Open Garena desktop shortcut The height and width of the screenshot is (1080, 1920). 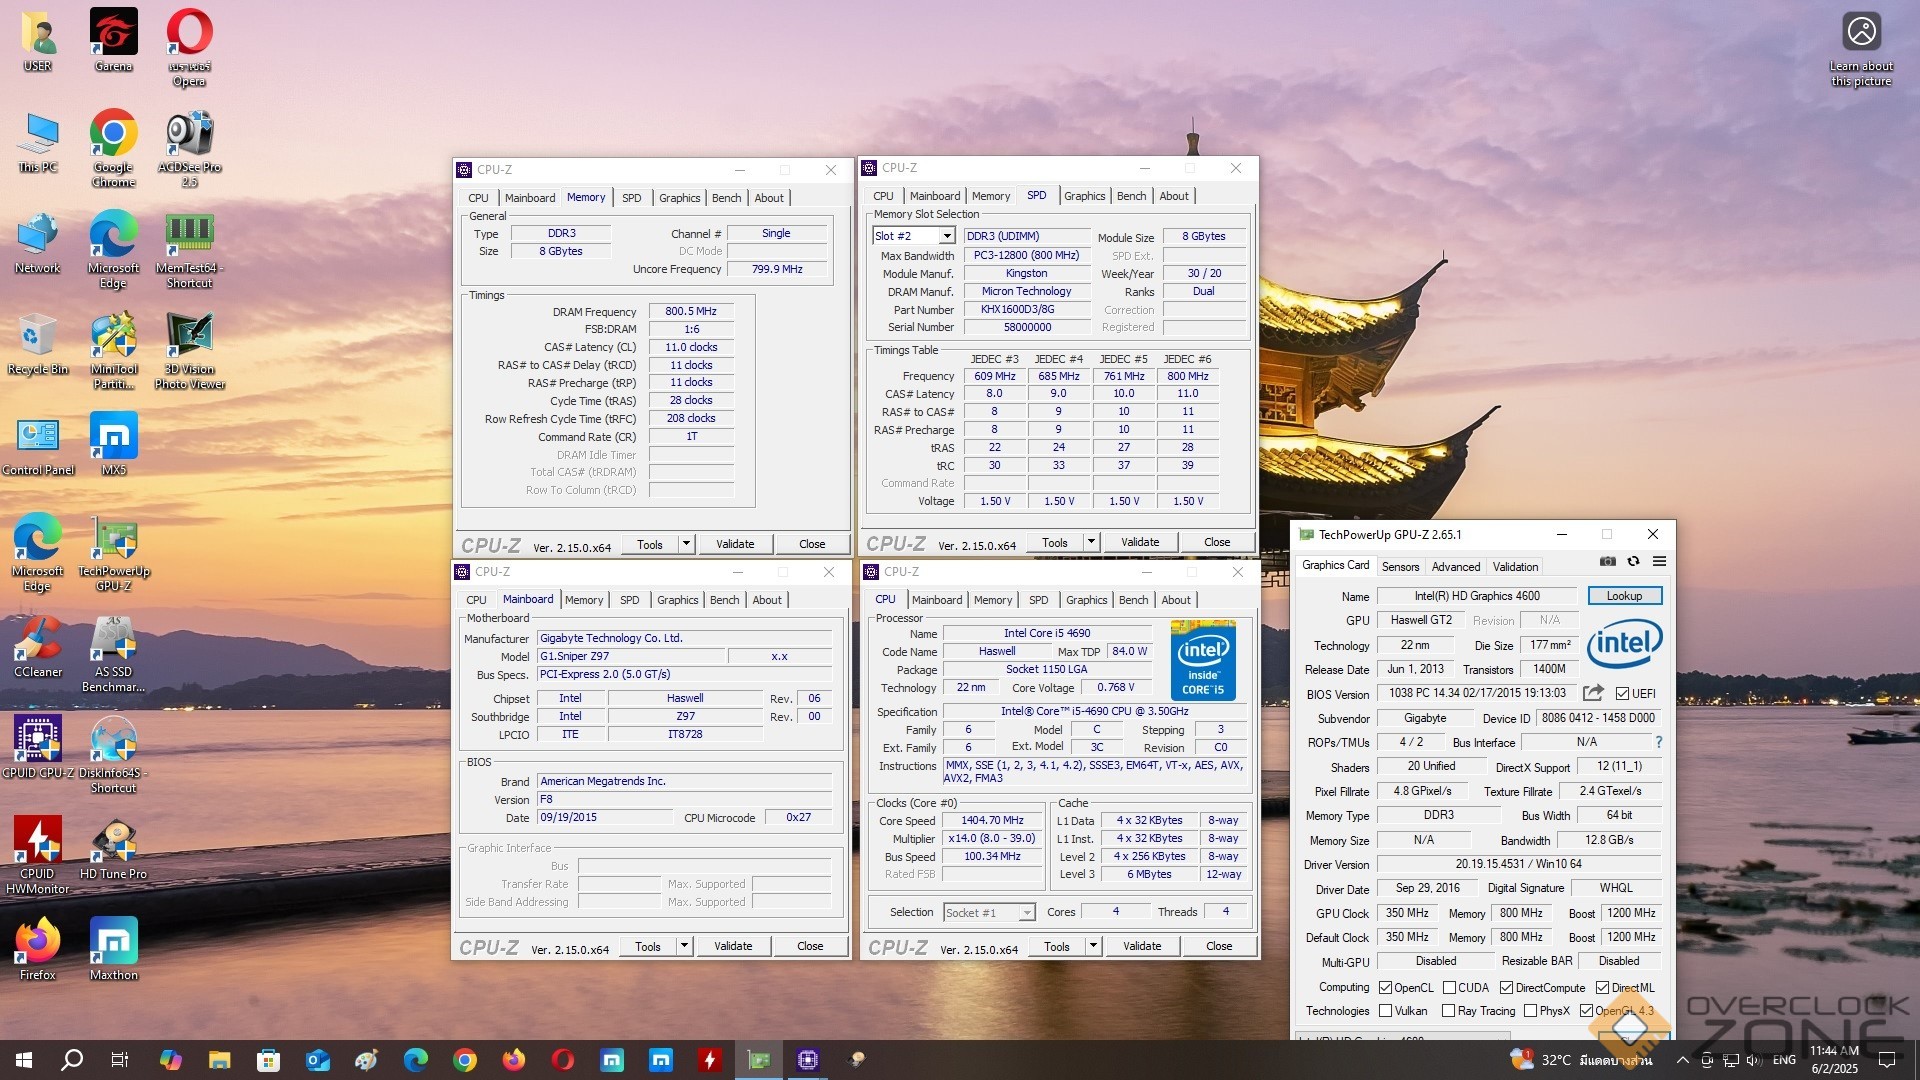click(113, 40)
